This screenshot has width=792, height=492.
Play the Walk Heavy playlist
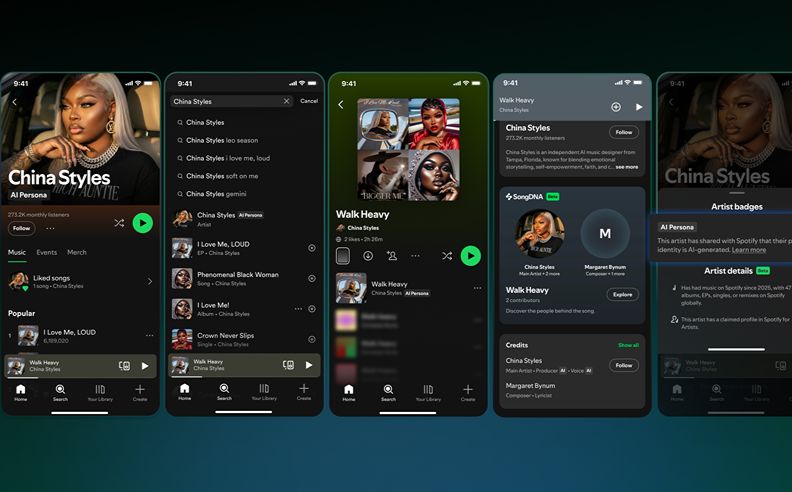point(471,256)
